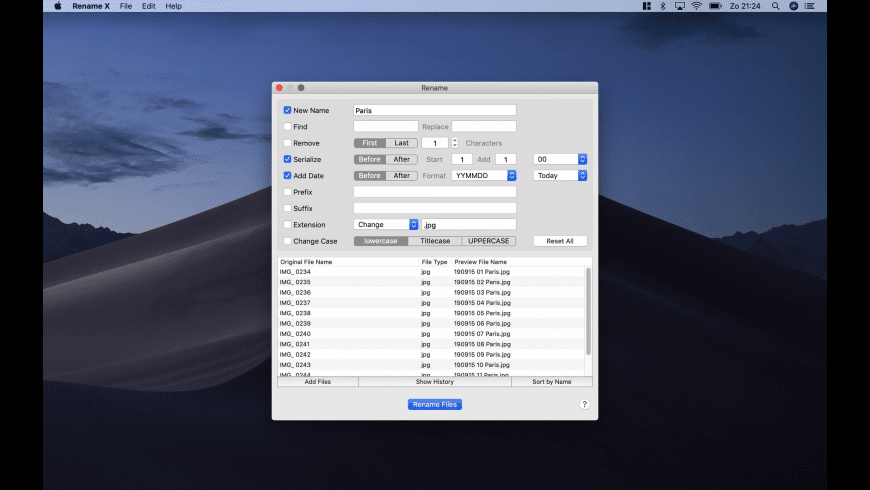Click the window layout menu bar icon
Viewport: 870px width, 490px height.
point(646,6)
